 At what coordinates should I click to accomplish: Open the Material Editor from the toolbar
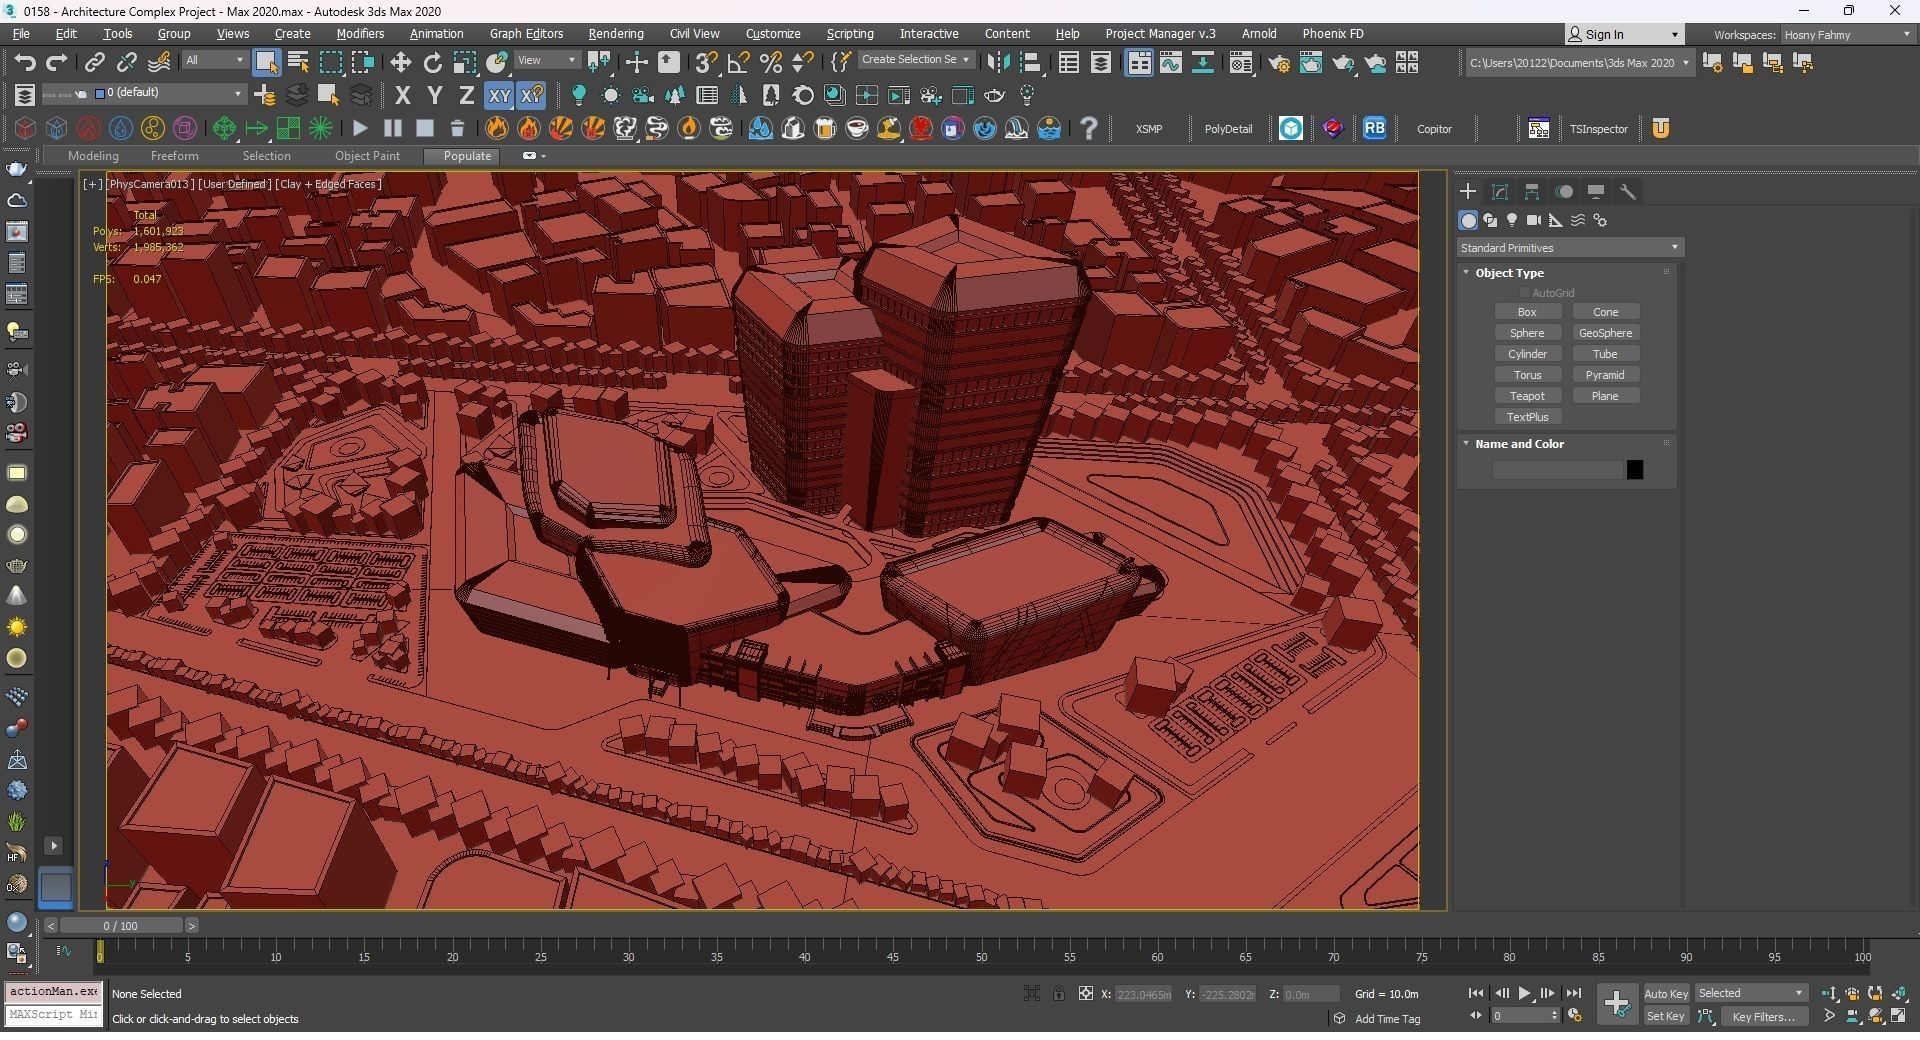(x=1241, y=63)
